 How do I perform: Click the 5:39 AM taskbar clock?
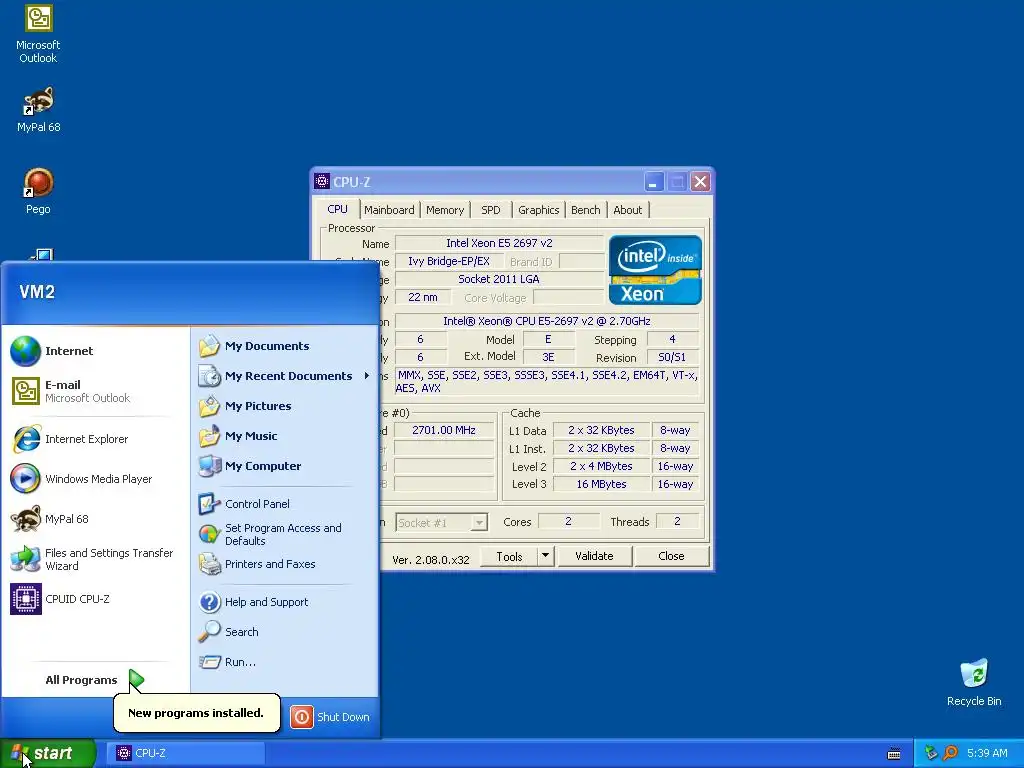coord(987,753)
